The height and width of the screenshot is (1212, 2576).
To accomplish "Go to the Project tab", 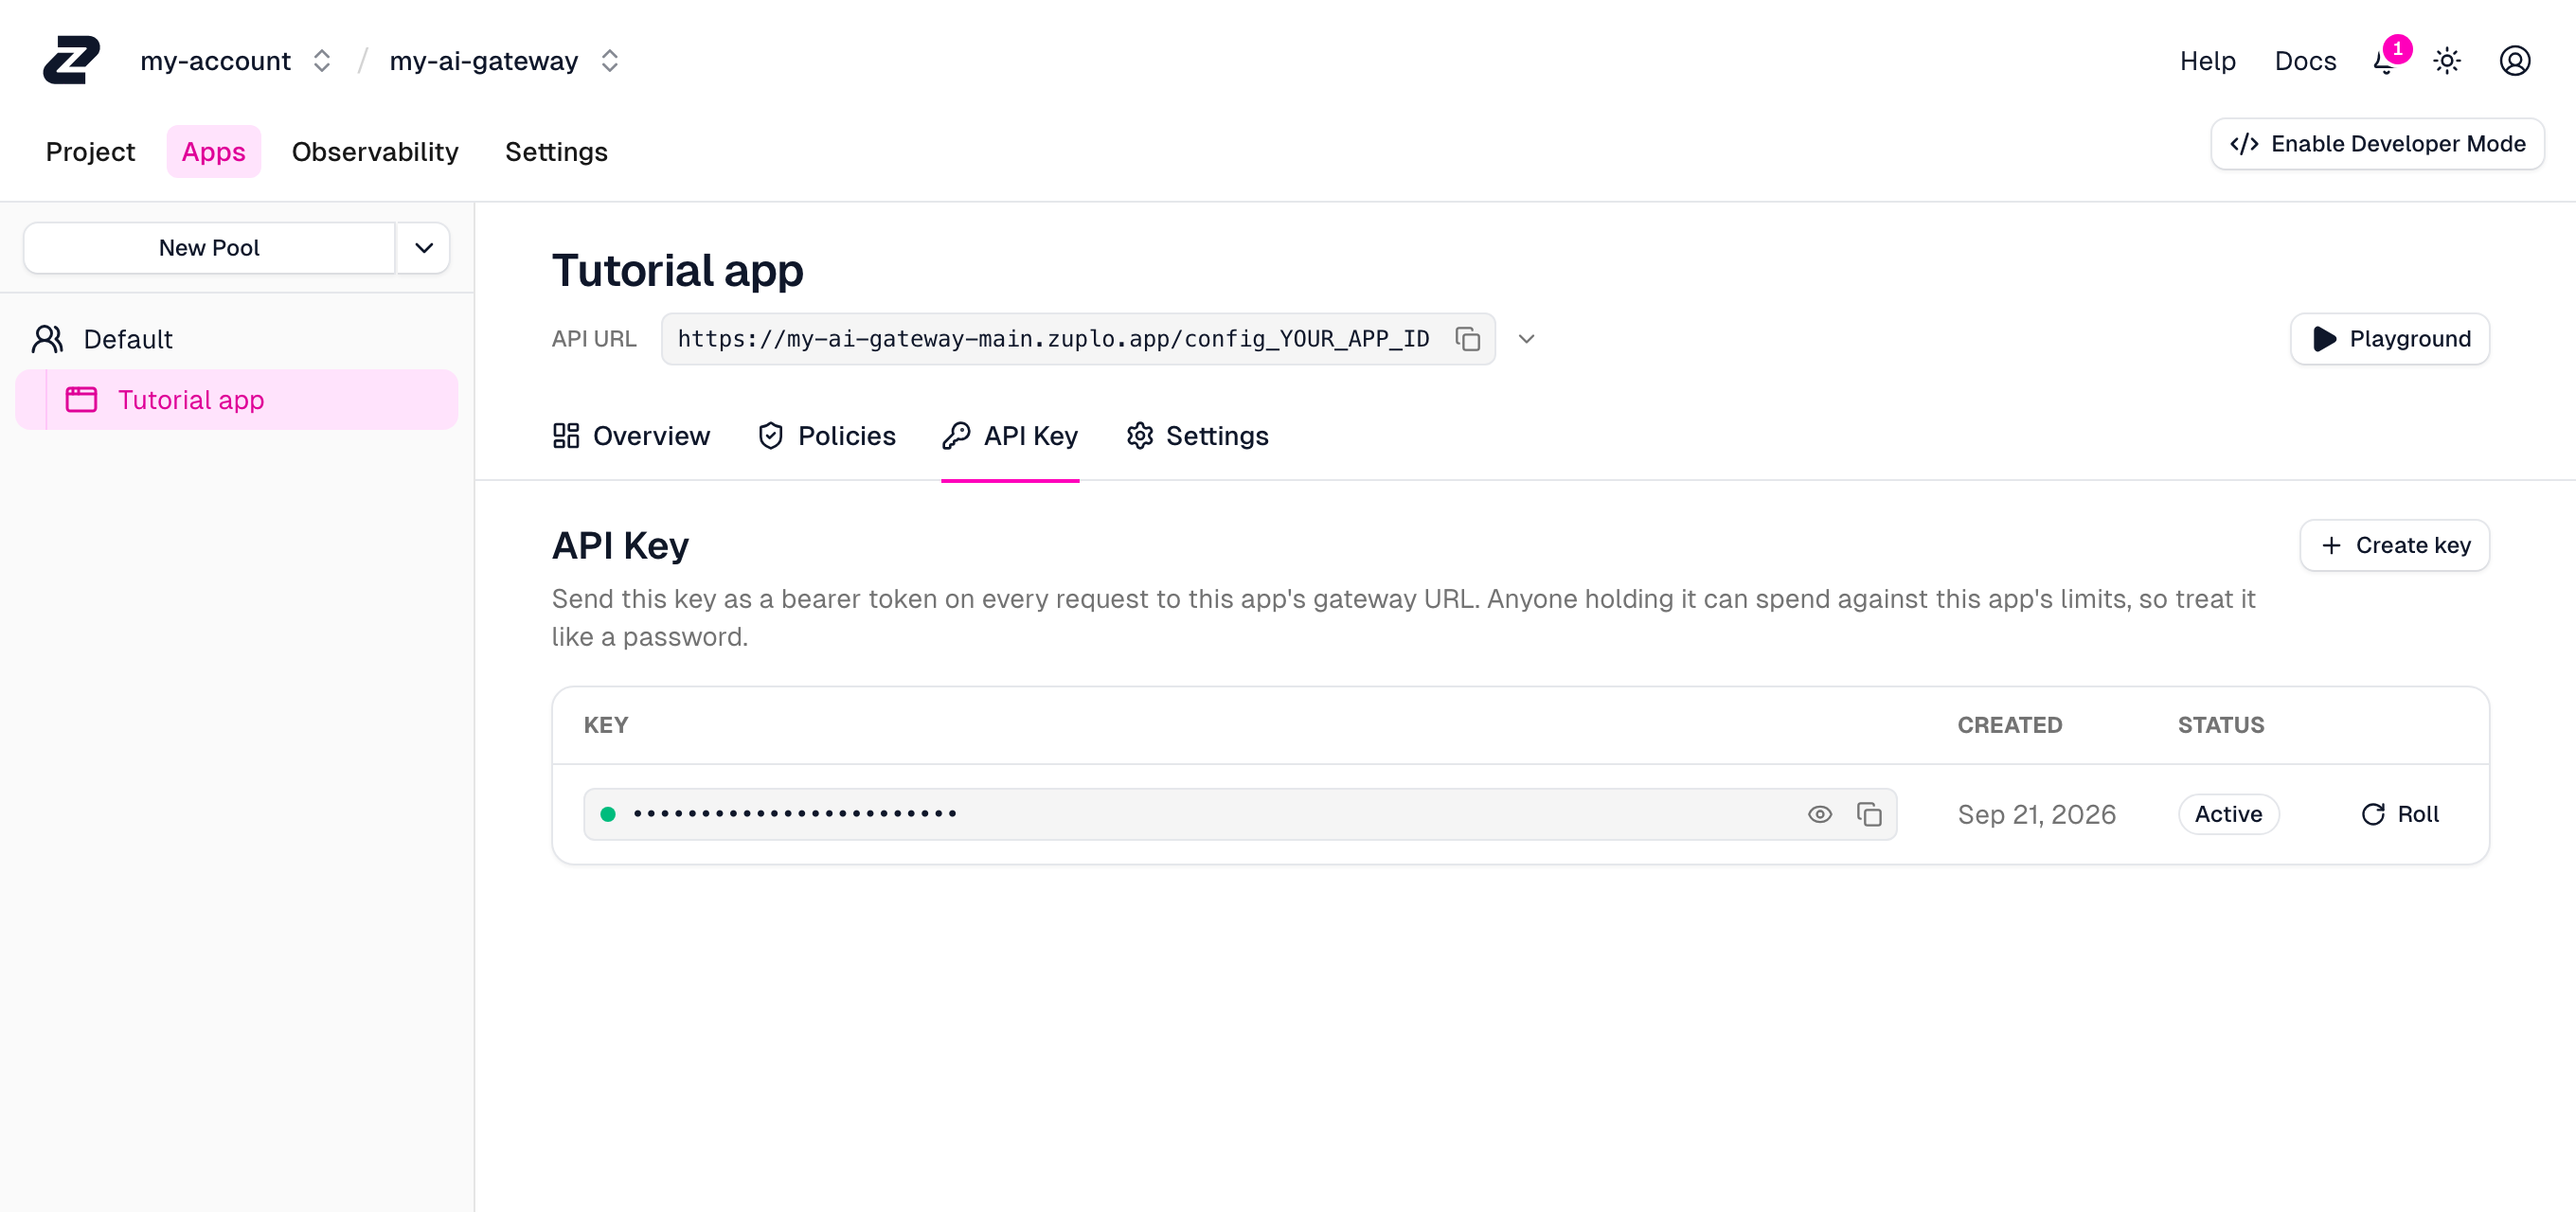I will coord(90,152).
